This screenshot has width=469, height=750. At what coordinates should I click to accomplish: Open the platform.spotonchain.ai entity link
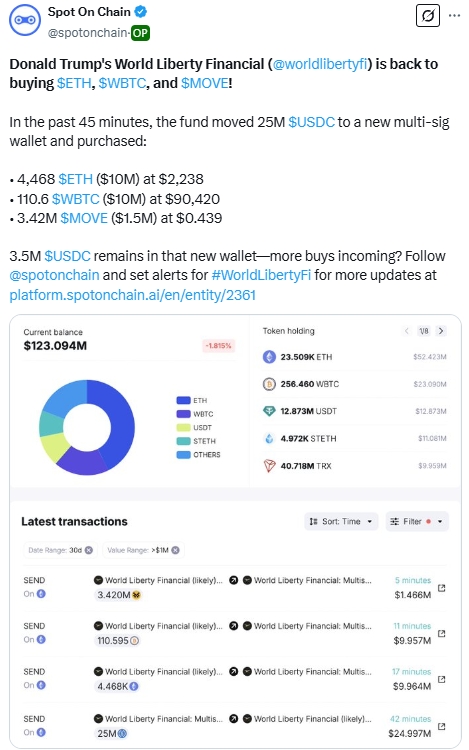(x=132, y=295)
